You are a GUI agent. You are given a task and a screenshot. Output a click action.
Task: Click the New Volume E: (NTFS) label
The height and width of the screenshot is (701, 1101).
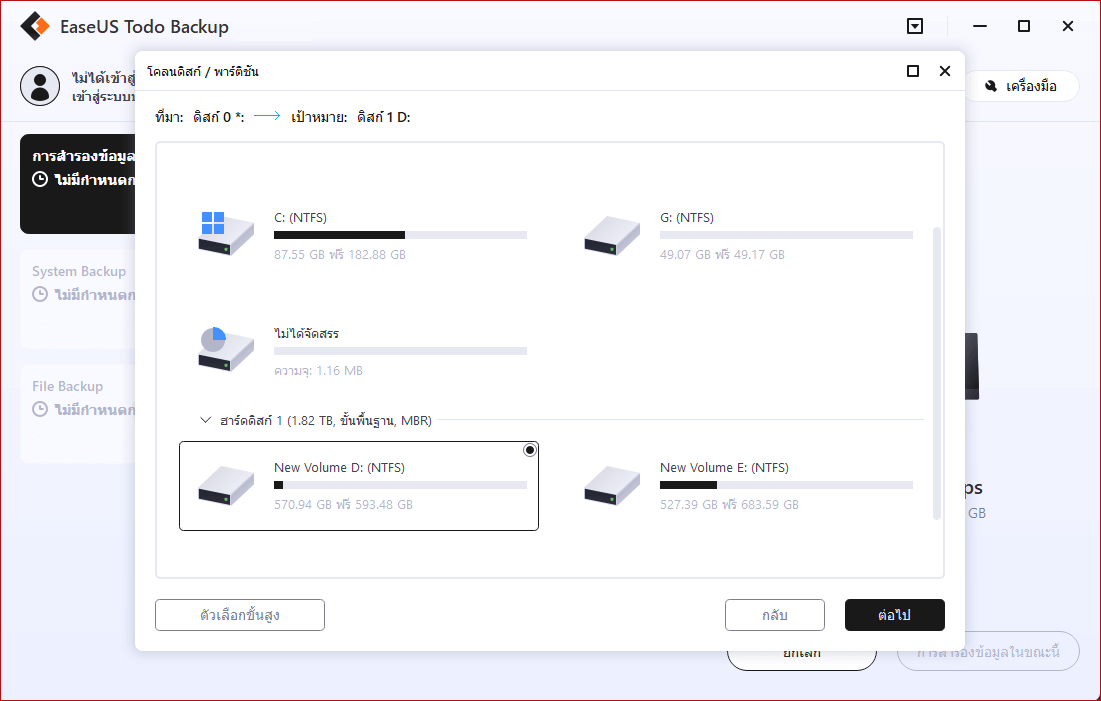click(724, 467)
